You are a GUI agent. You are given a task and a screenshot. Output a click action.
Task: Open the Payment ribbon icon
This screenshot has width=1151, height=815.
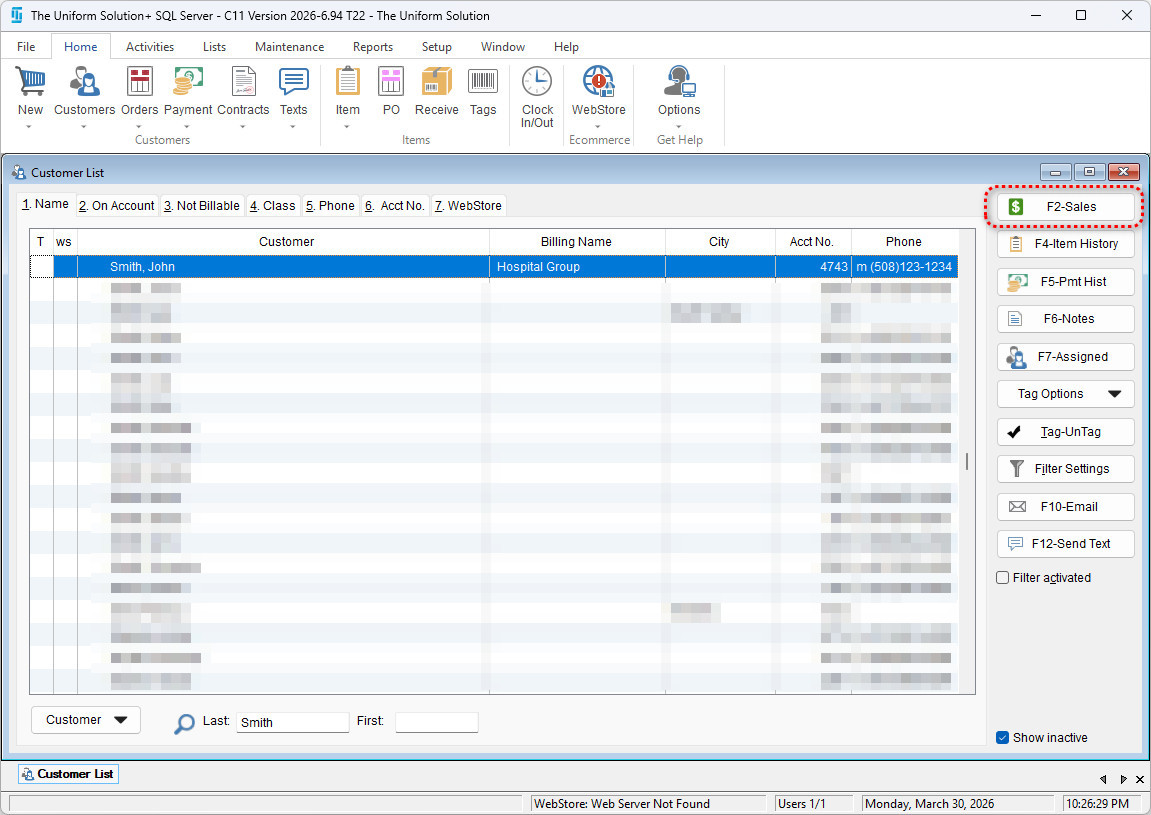[x=188, y=83]
